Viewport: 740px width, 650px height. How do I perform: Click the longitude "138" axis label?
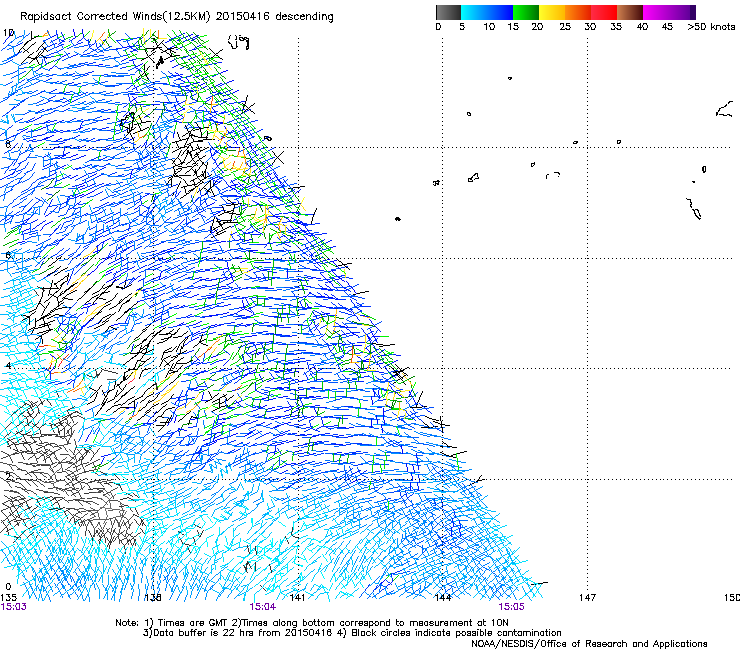[x=153, y=598]
